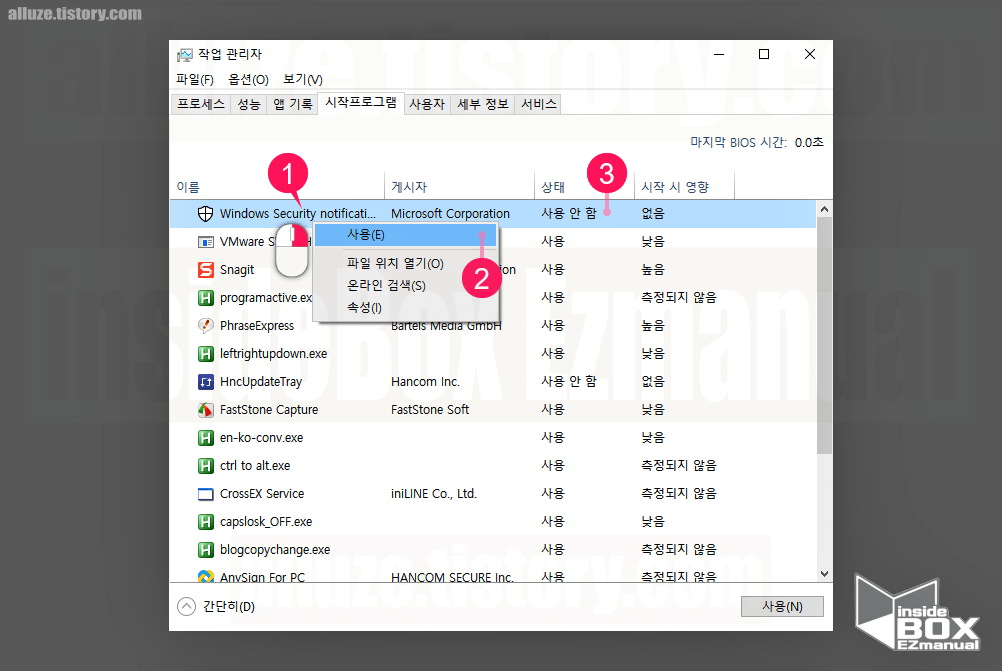The width and height of the screenshot is (1002, 671).
Task: Select the PhraseExpress name text
Action: click(x=257, y=326)
